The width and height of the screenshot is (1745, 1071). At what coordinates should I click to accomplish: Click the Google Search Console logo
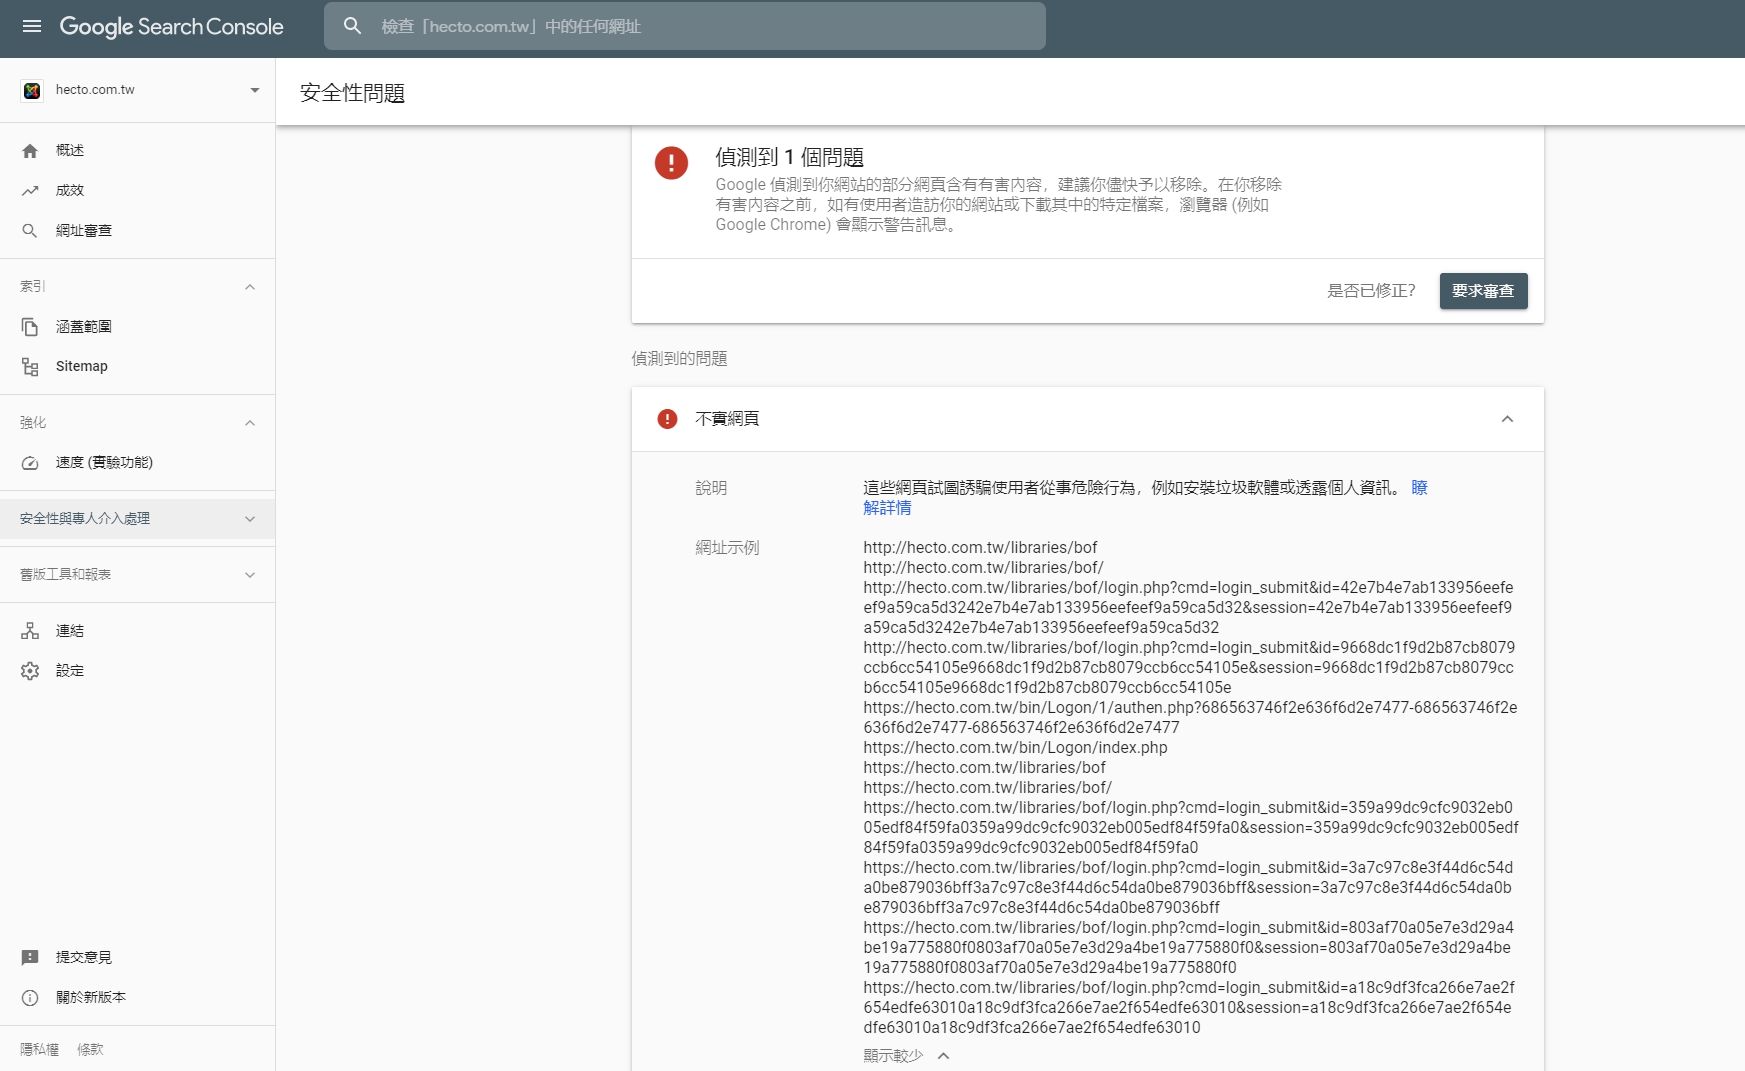coord(171,27)
